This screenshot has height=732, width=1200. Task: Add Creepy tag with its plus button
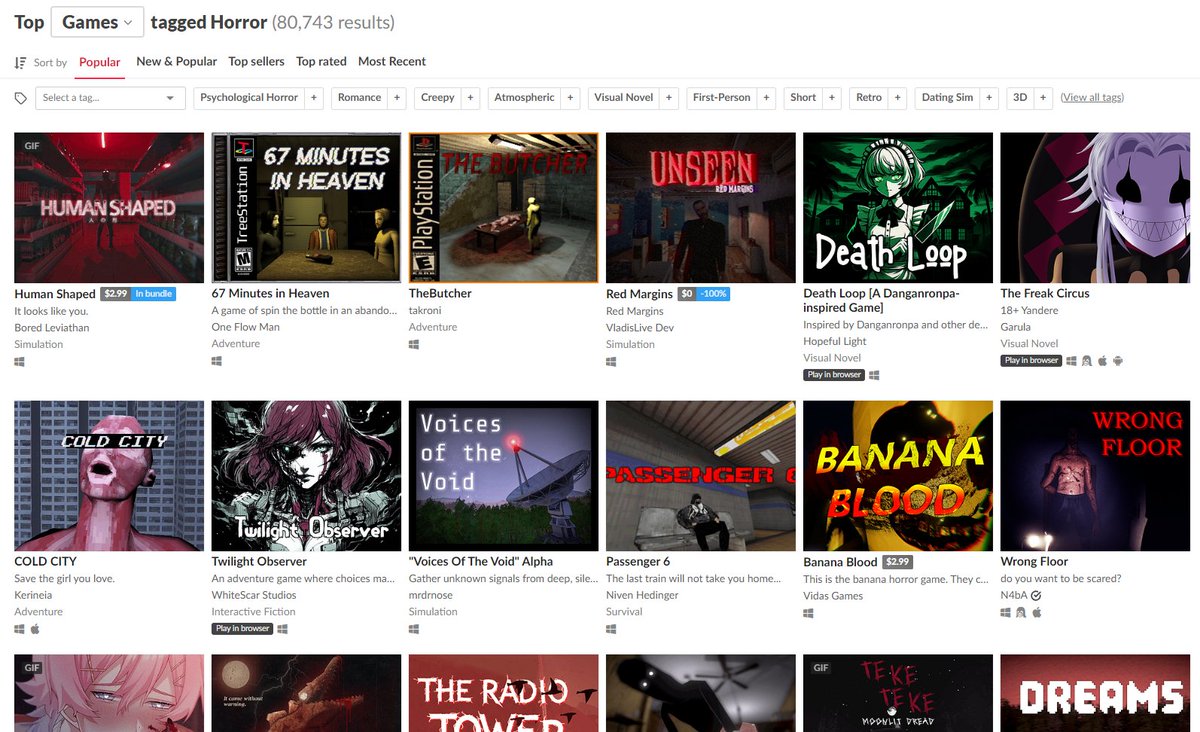470,98
